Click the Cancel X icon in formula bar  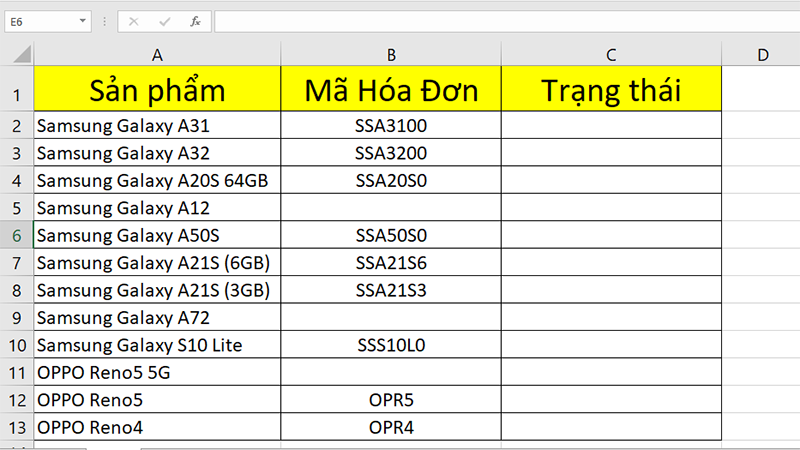(134, 21)
